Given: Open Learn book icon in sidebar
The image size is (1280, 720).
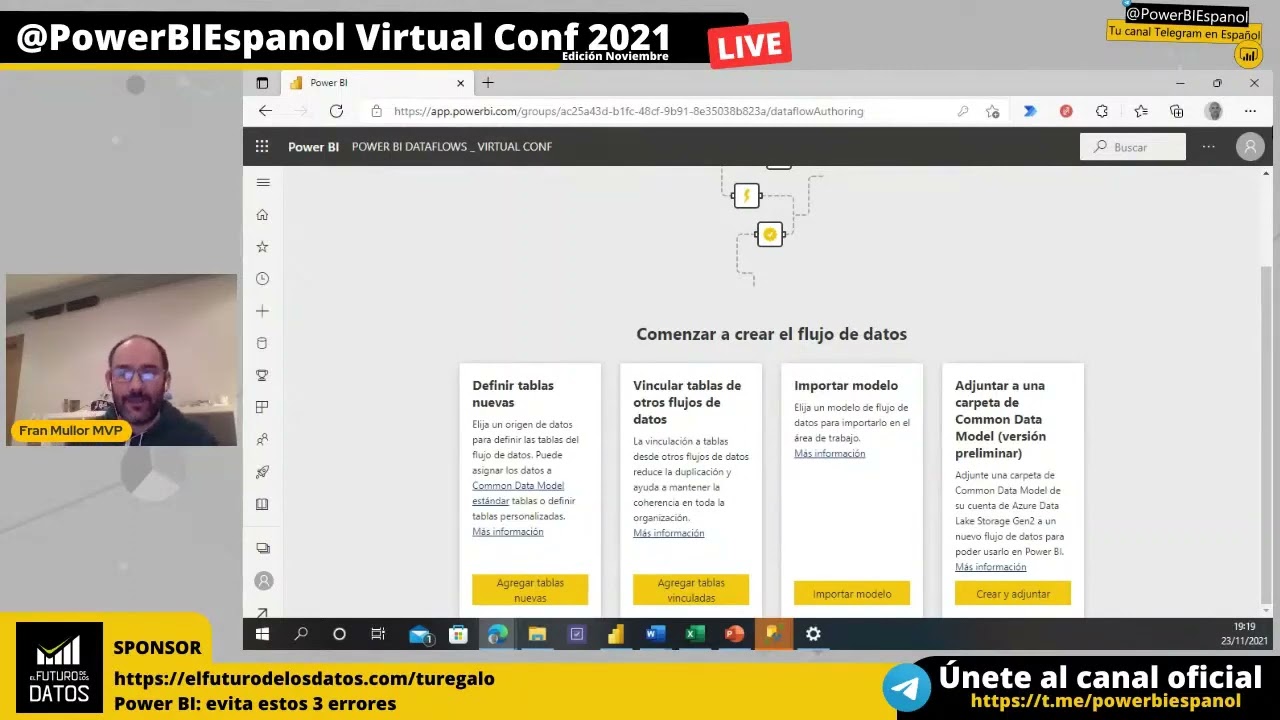Looking at the screenshot, I should pos(262,504).
